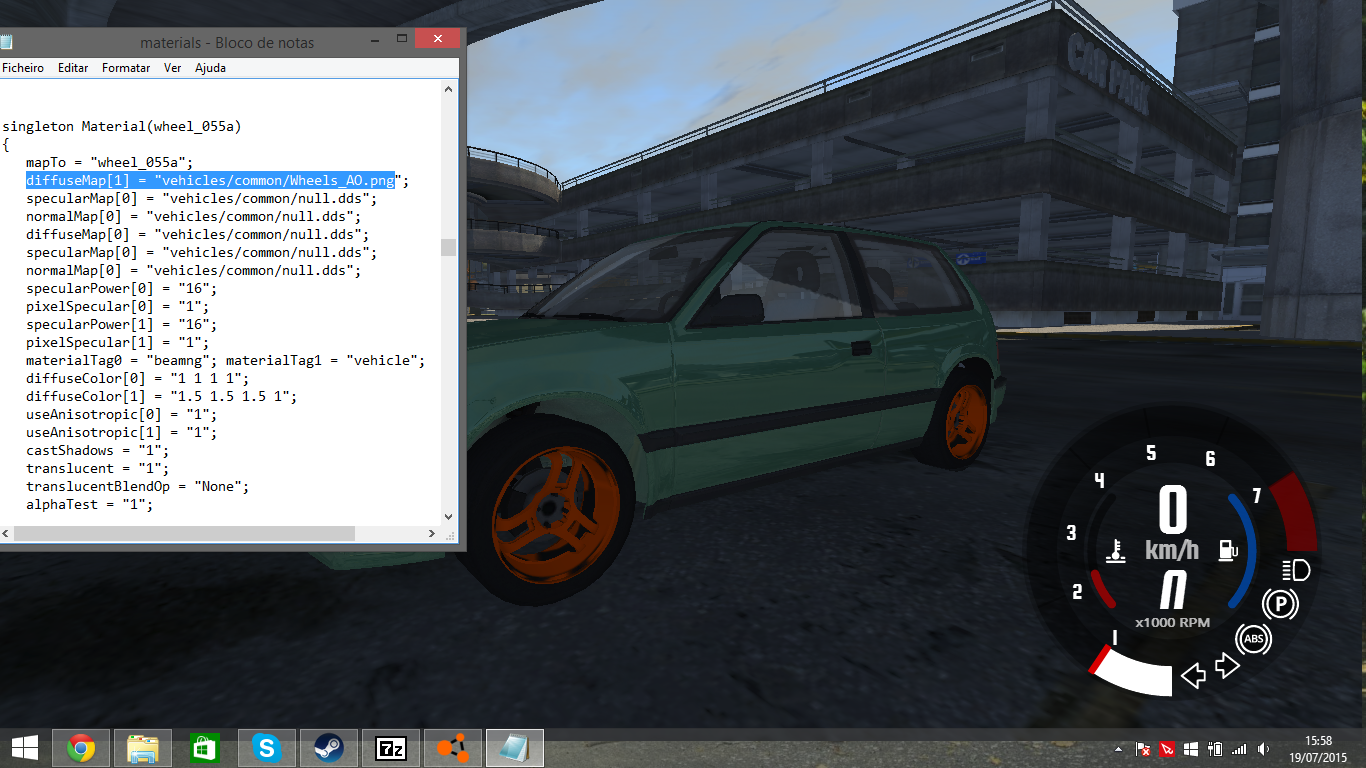Click the 'pixelSpecular[1] = "1";' line
The image size is (1366, 768).
coord(117,342)
